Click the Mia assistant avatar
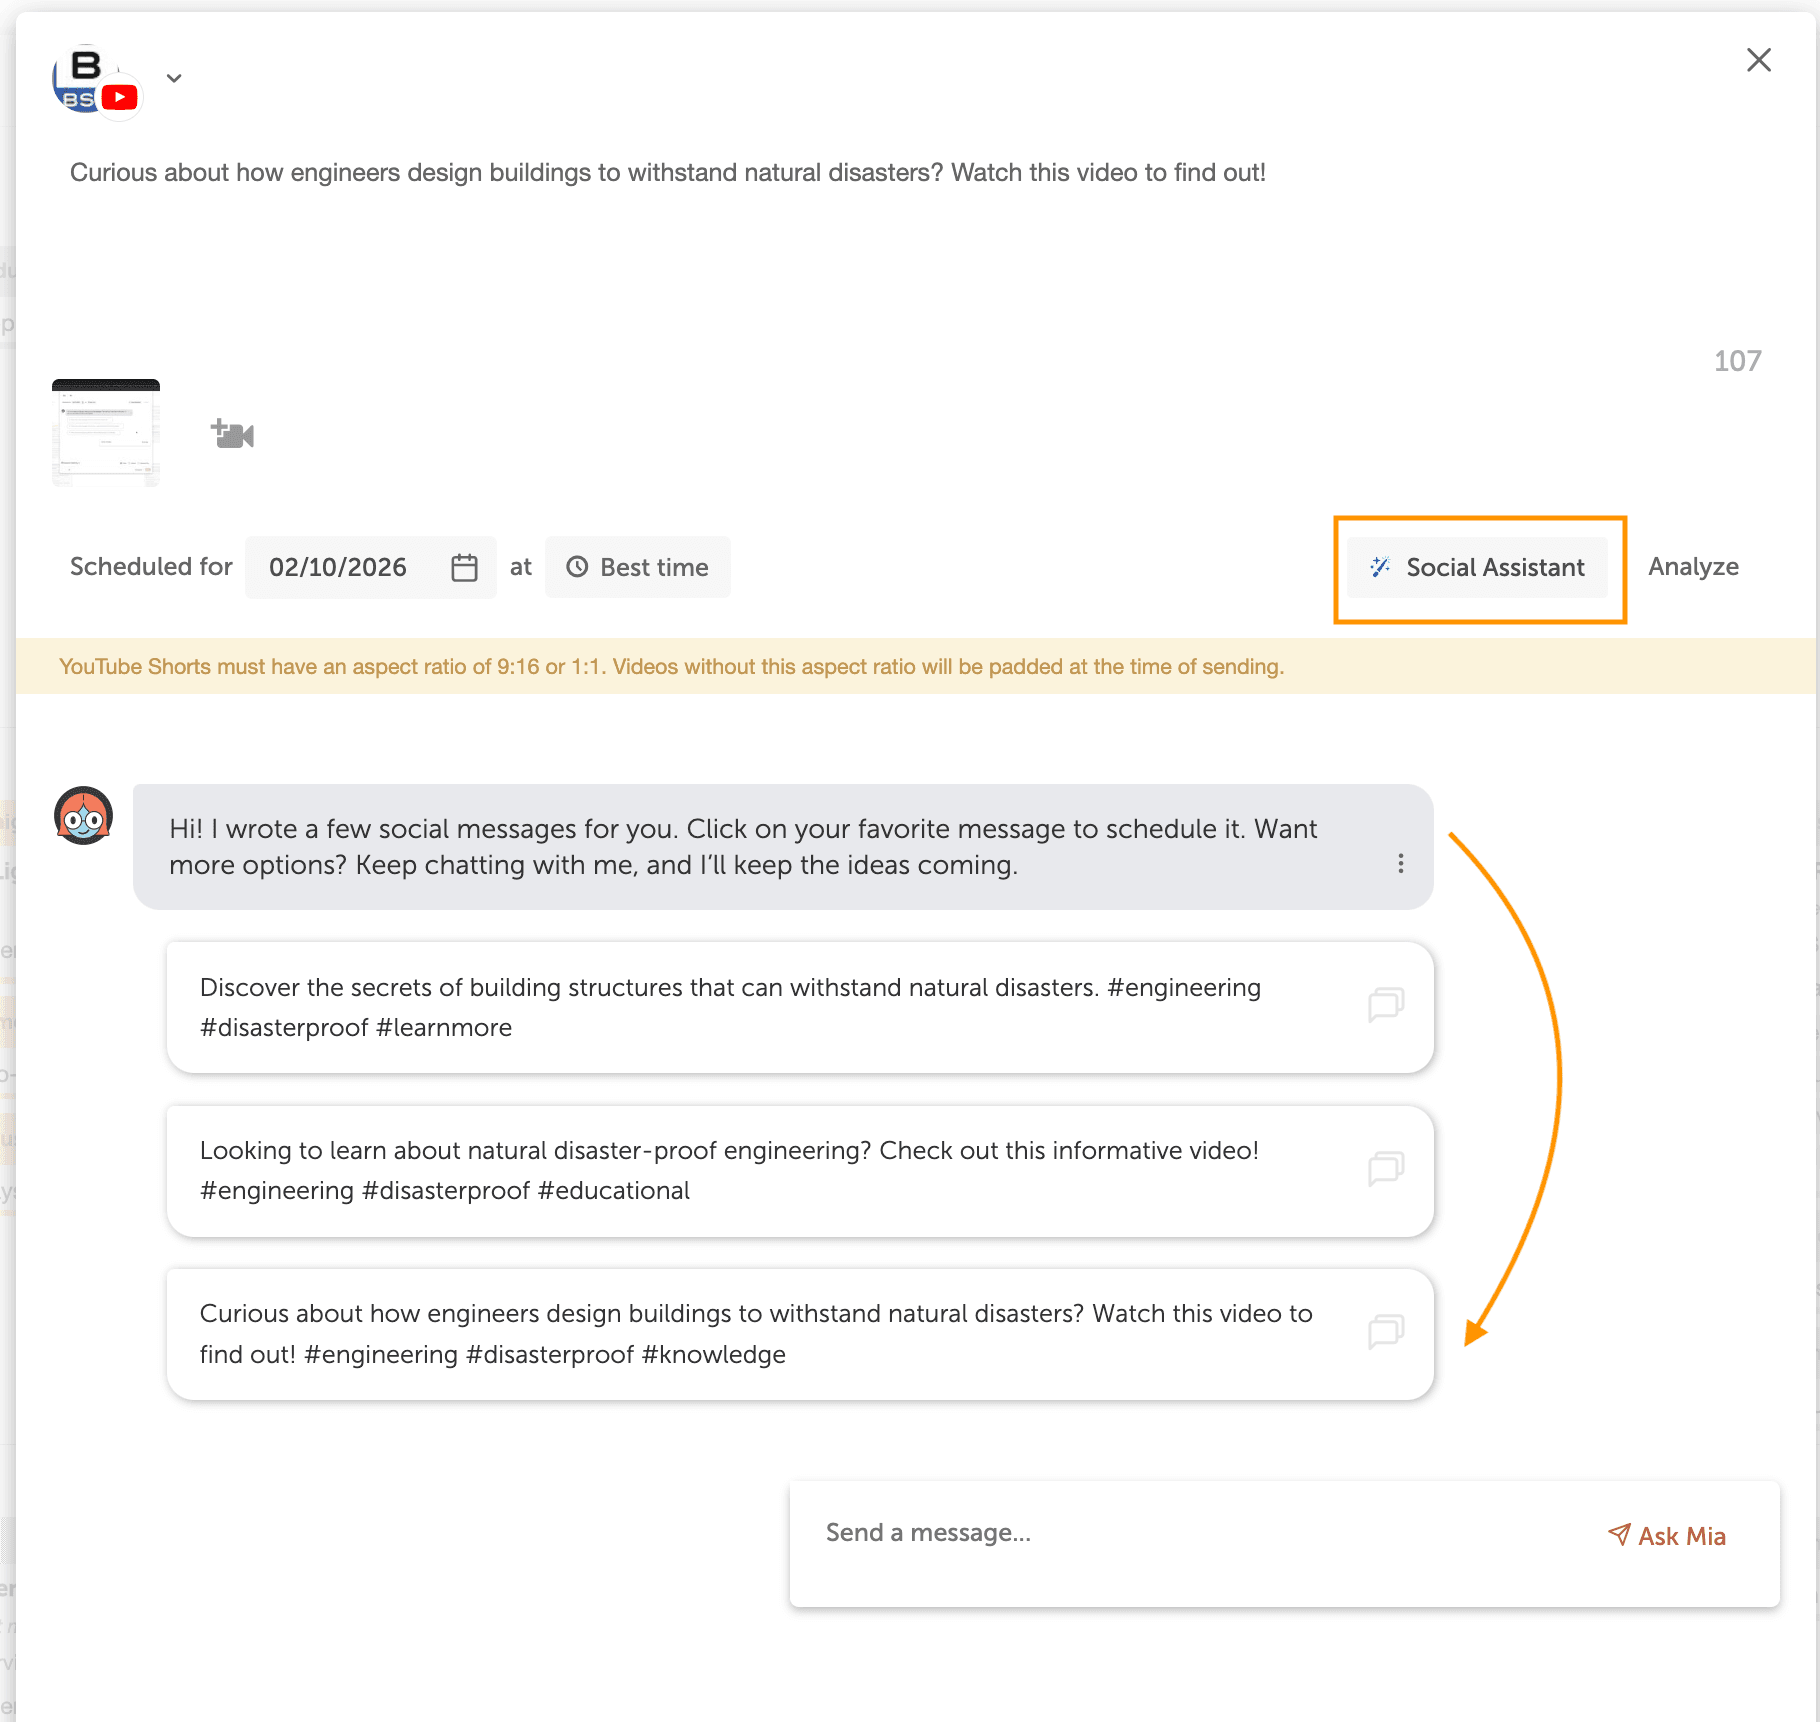Viewport: 1820px width, 1722px height. click(83, 816)
